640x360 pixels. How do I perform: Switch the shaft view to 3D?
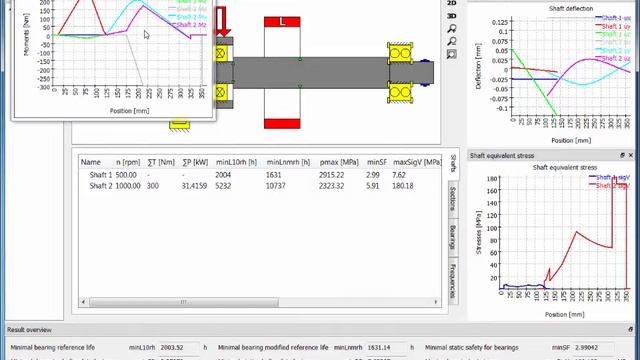pos(451,16)
